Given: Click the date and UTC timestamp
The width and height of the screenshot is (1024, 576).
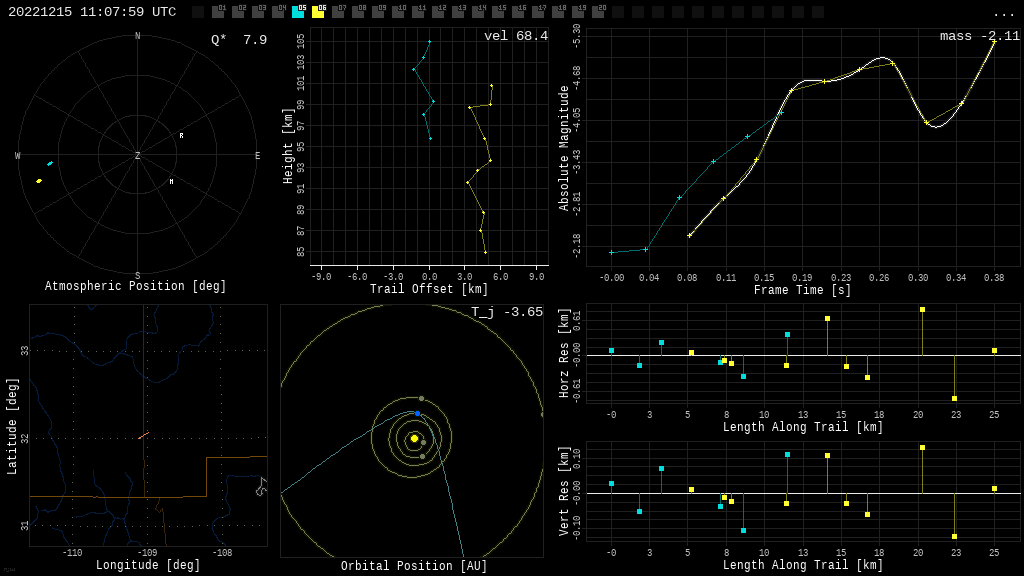Looking at the screenshot, I should [x=92, y=12].
